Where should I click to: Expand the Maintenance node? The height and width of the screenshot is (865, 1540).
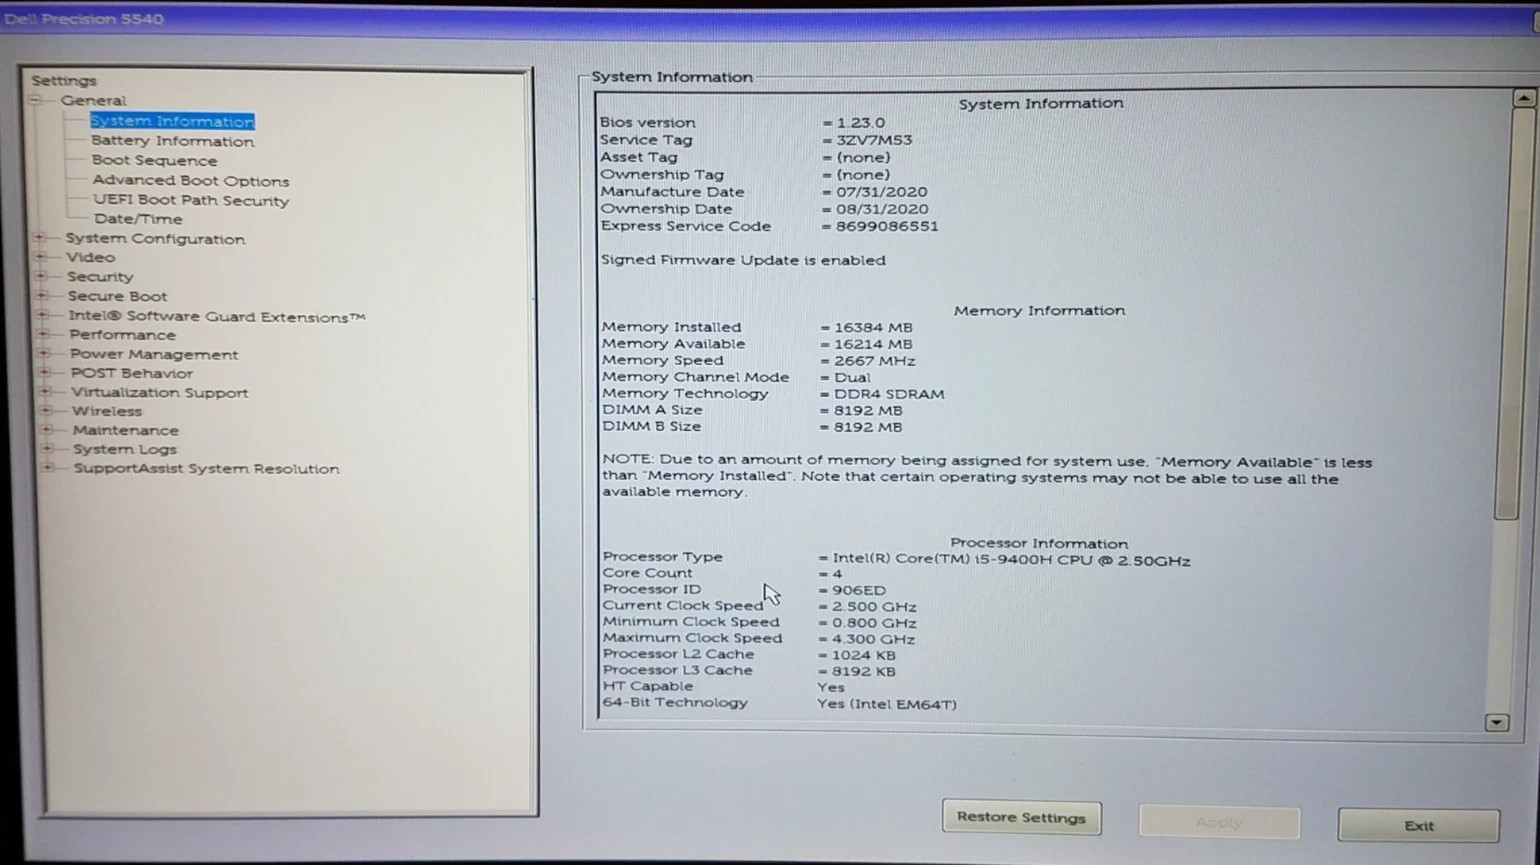(47, 430)
